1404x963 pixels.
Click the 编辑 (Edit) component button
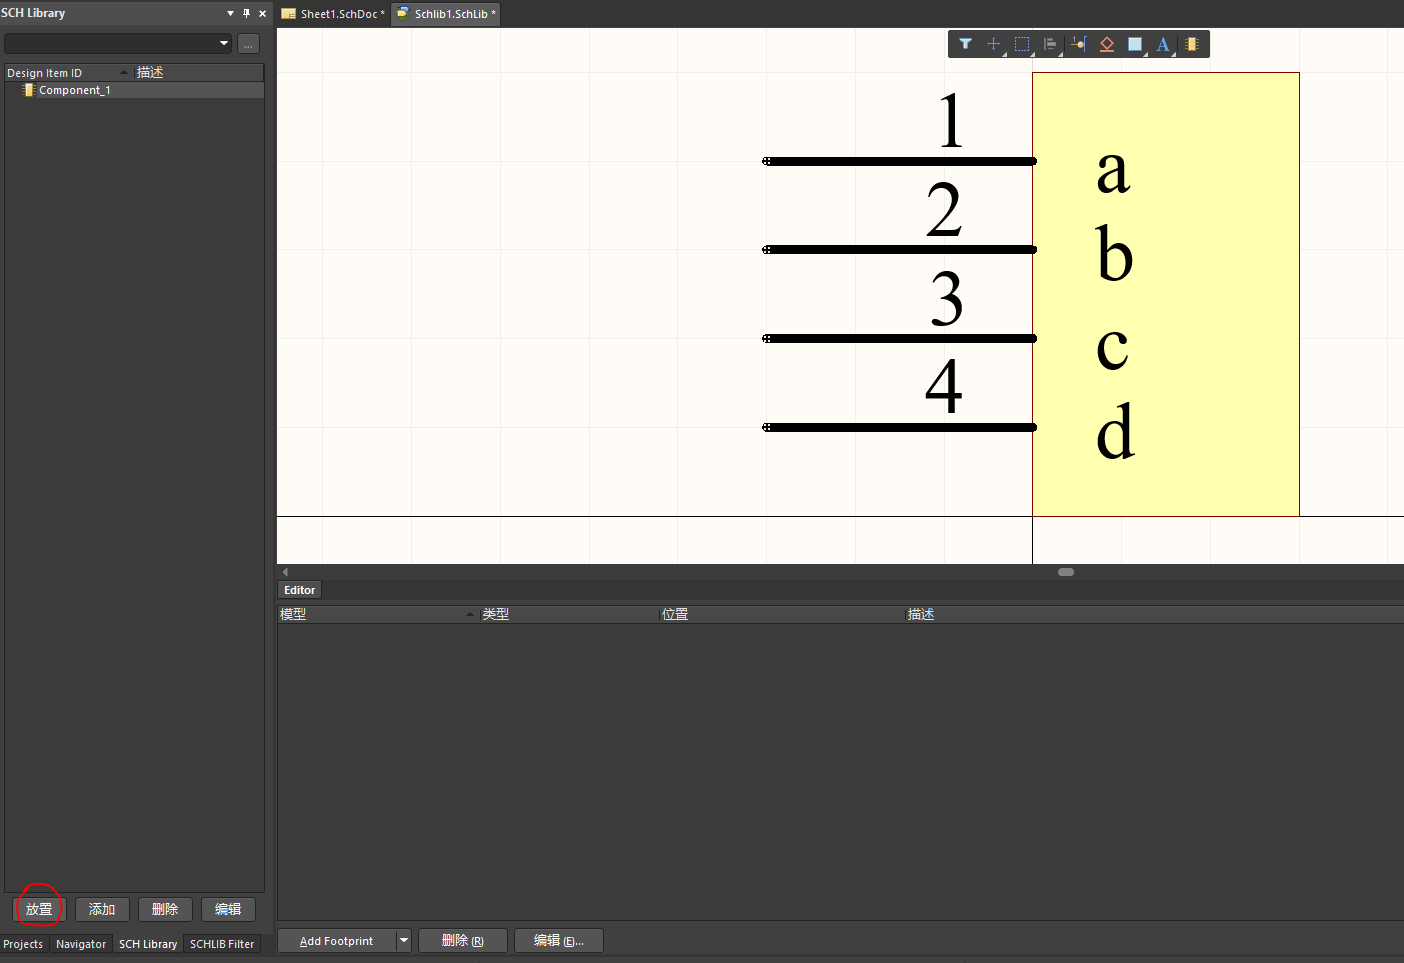(228, 909)
